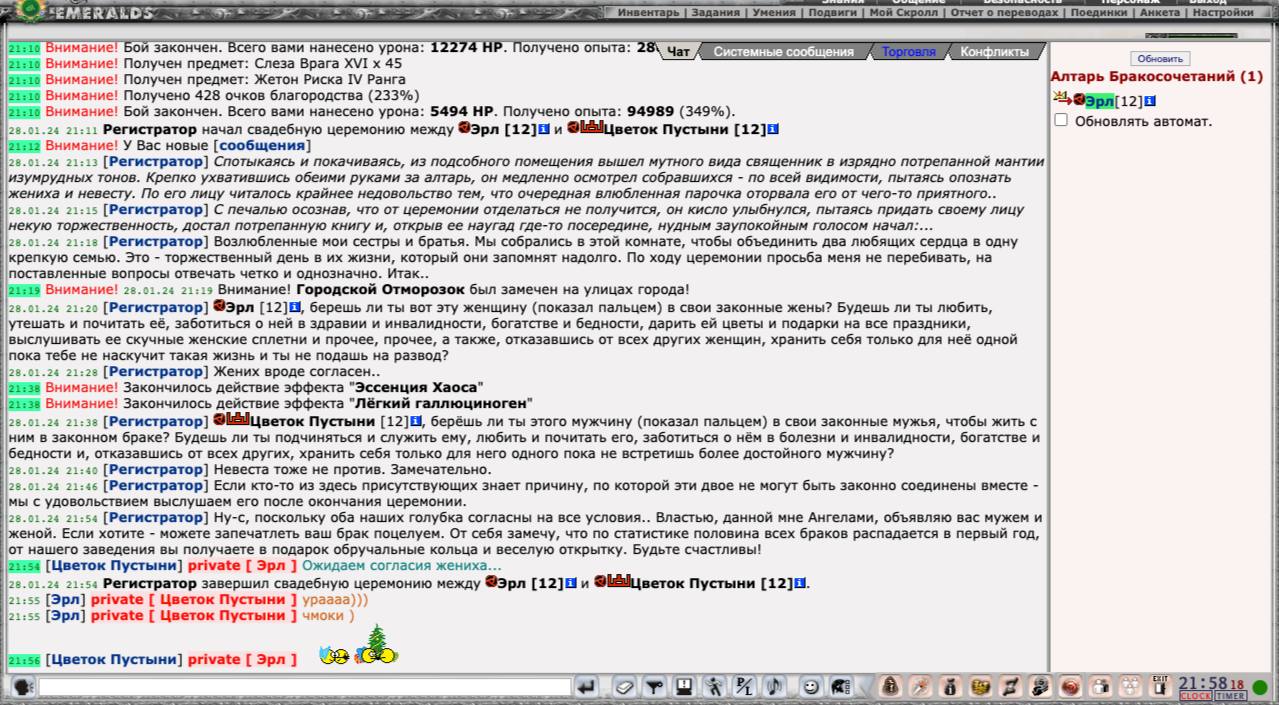Viewport: 1279px width, 705px height.
Task: Click 'private [ Эрл ]' in the 21:56 message
Action: tap(242, 659)
